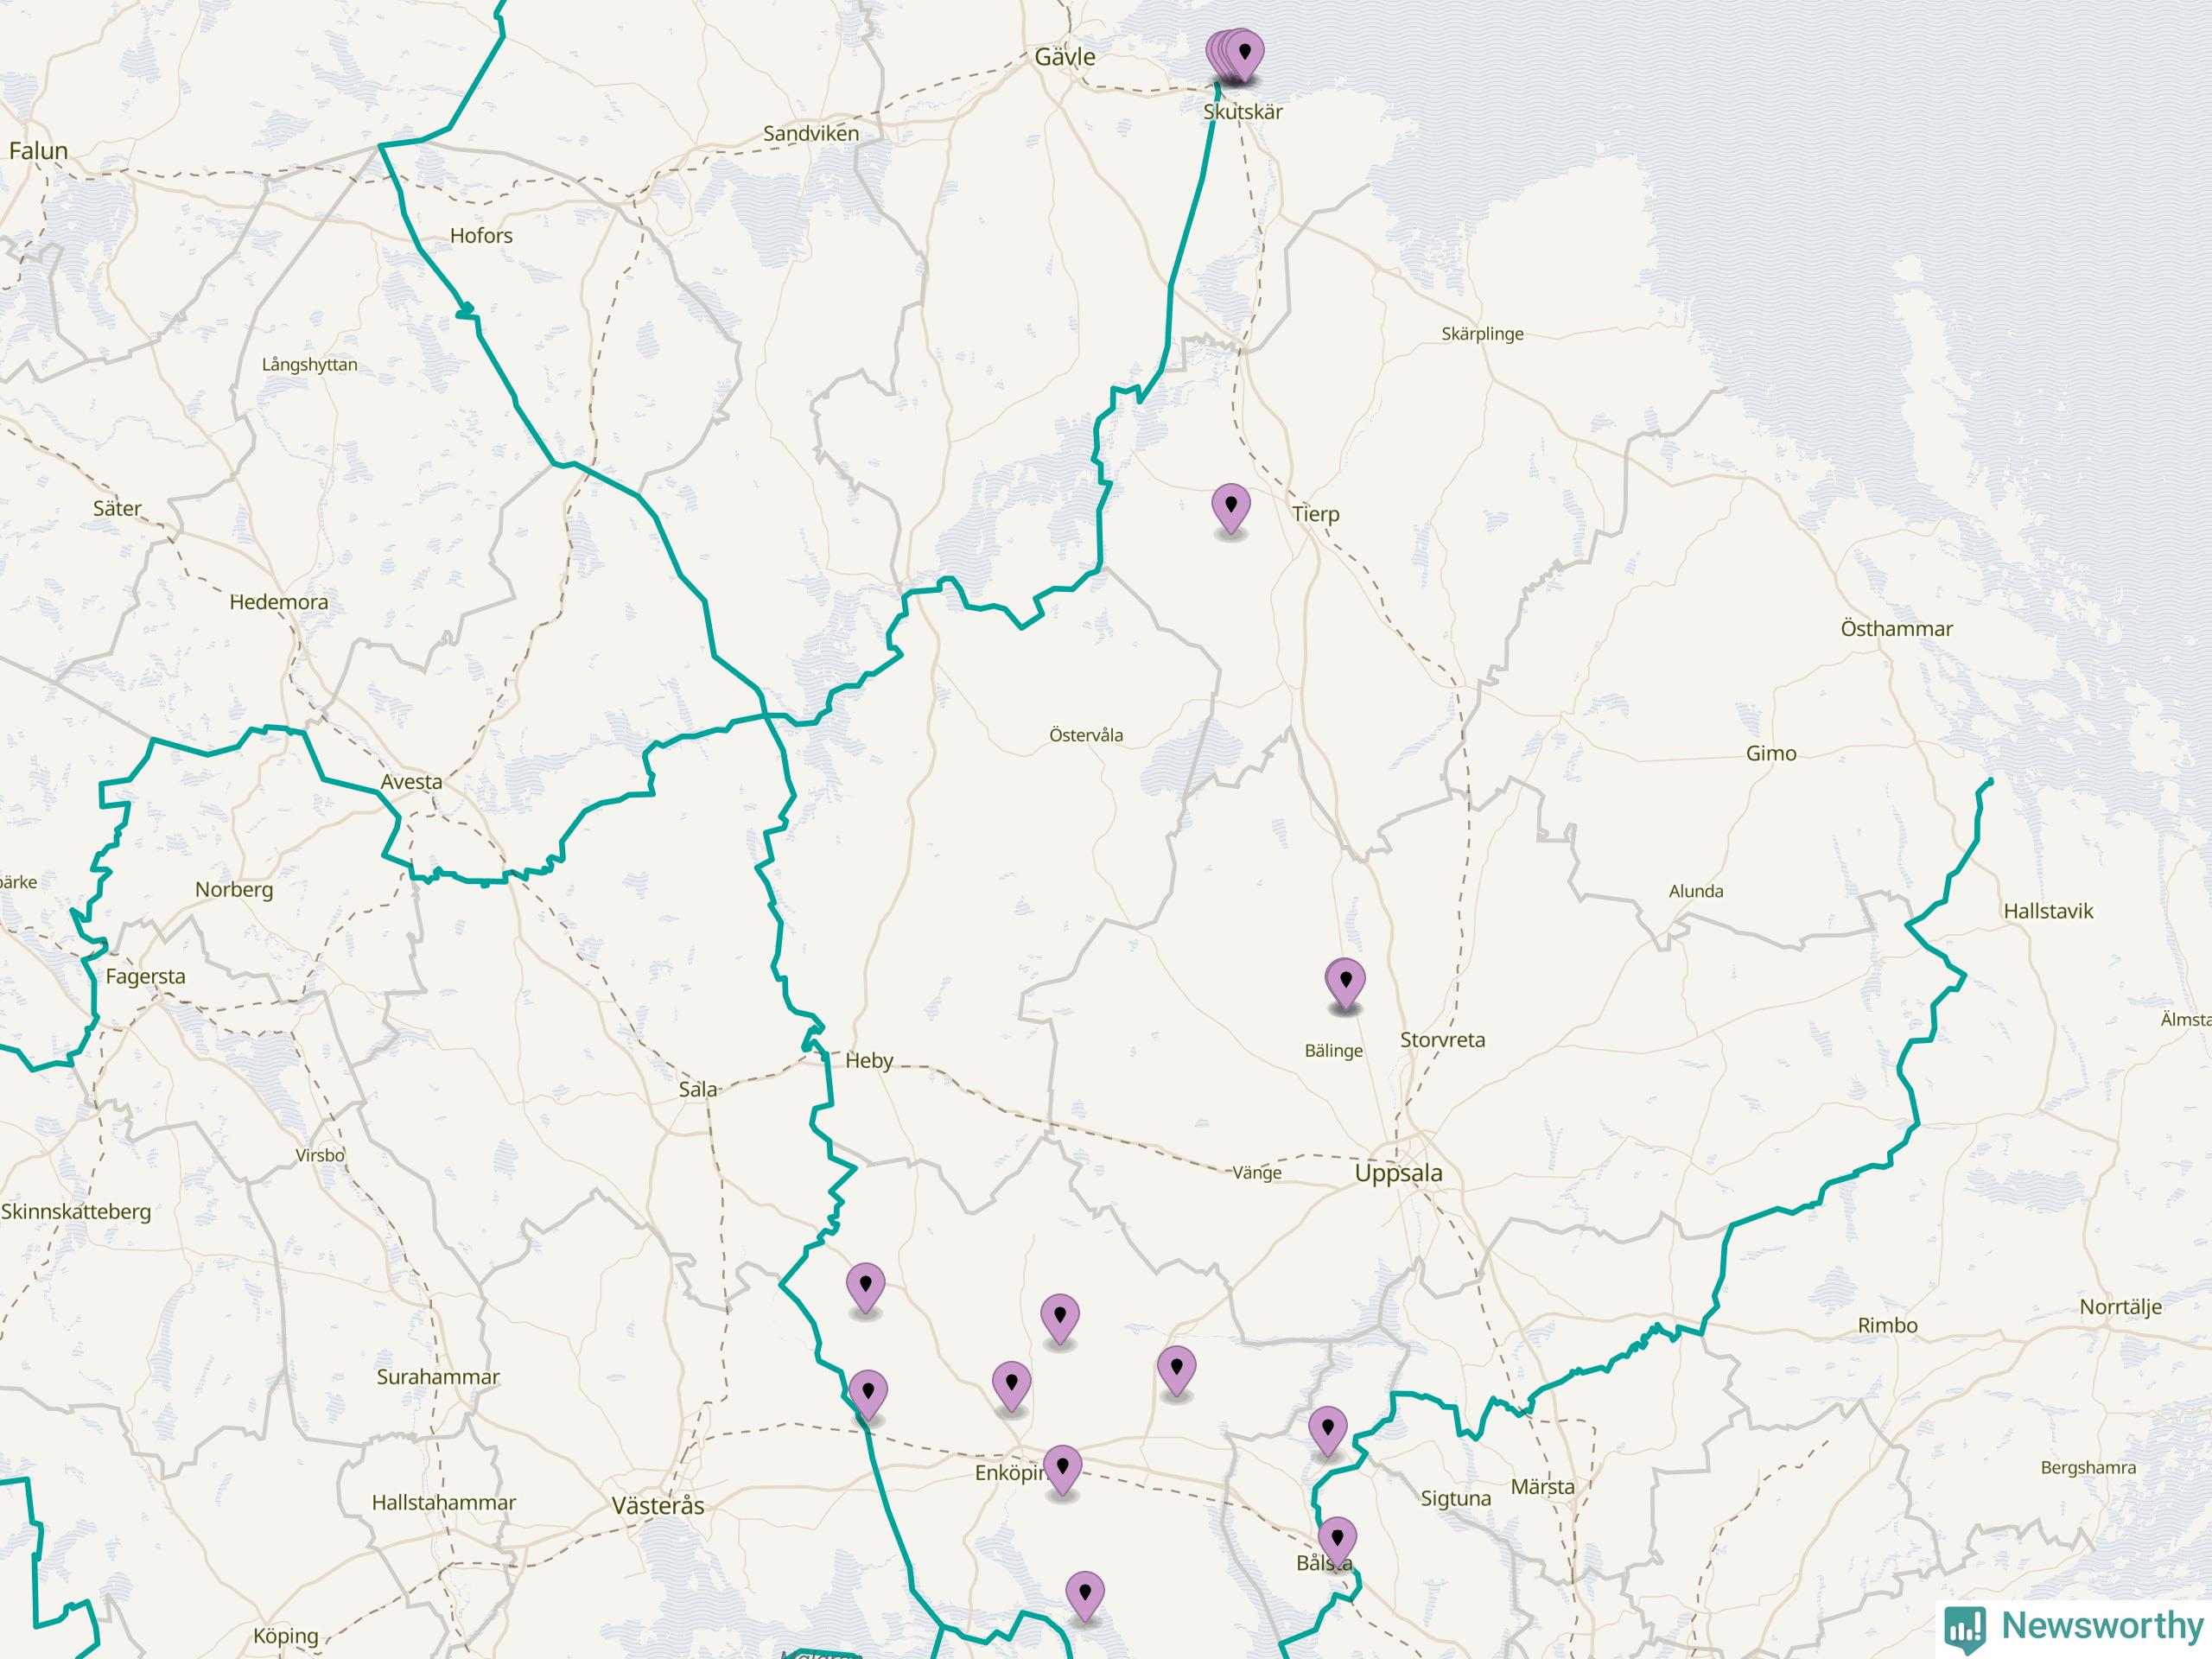Click the Säter town label

point(117,508)
